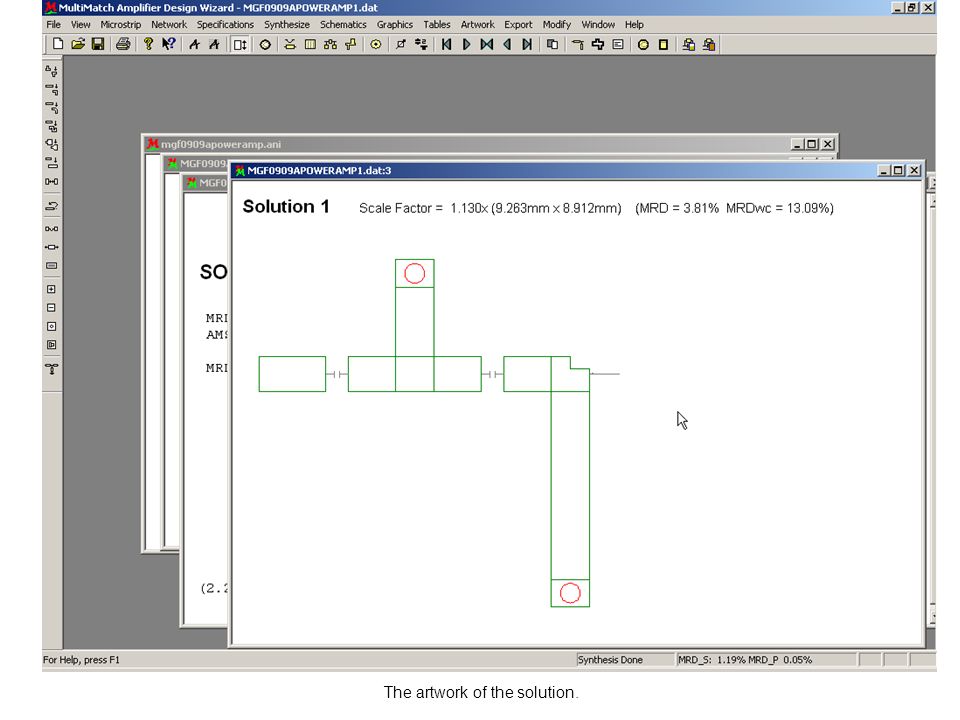Image resolution: width=960 pixels, height=720 pixels.
Task: Open the Tables menu
Action: click(437, 24)
